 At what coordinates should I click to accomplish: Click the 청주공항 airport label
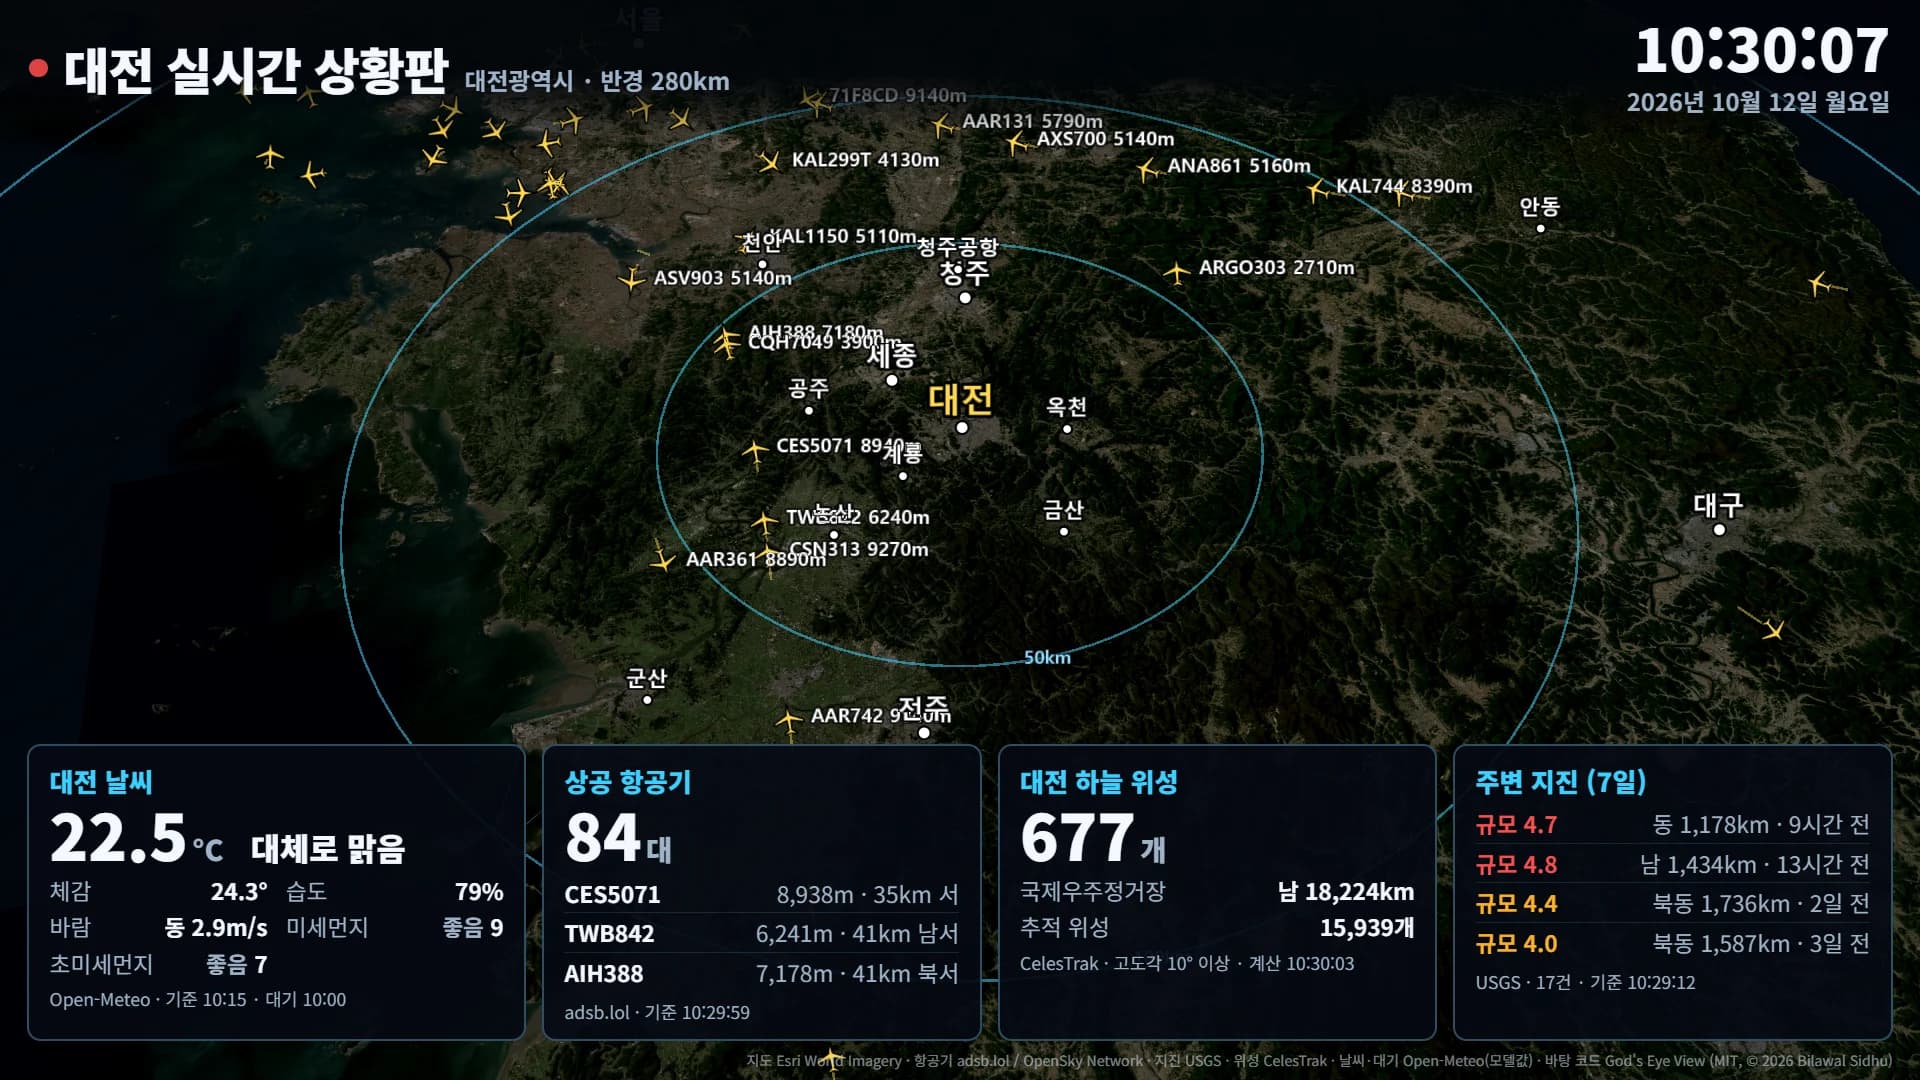(x=958, y=245)
